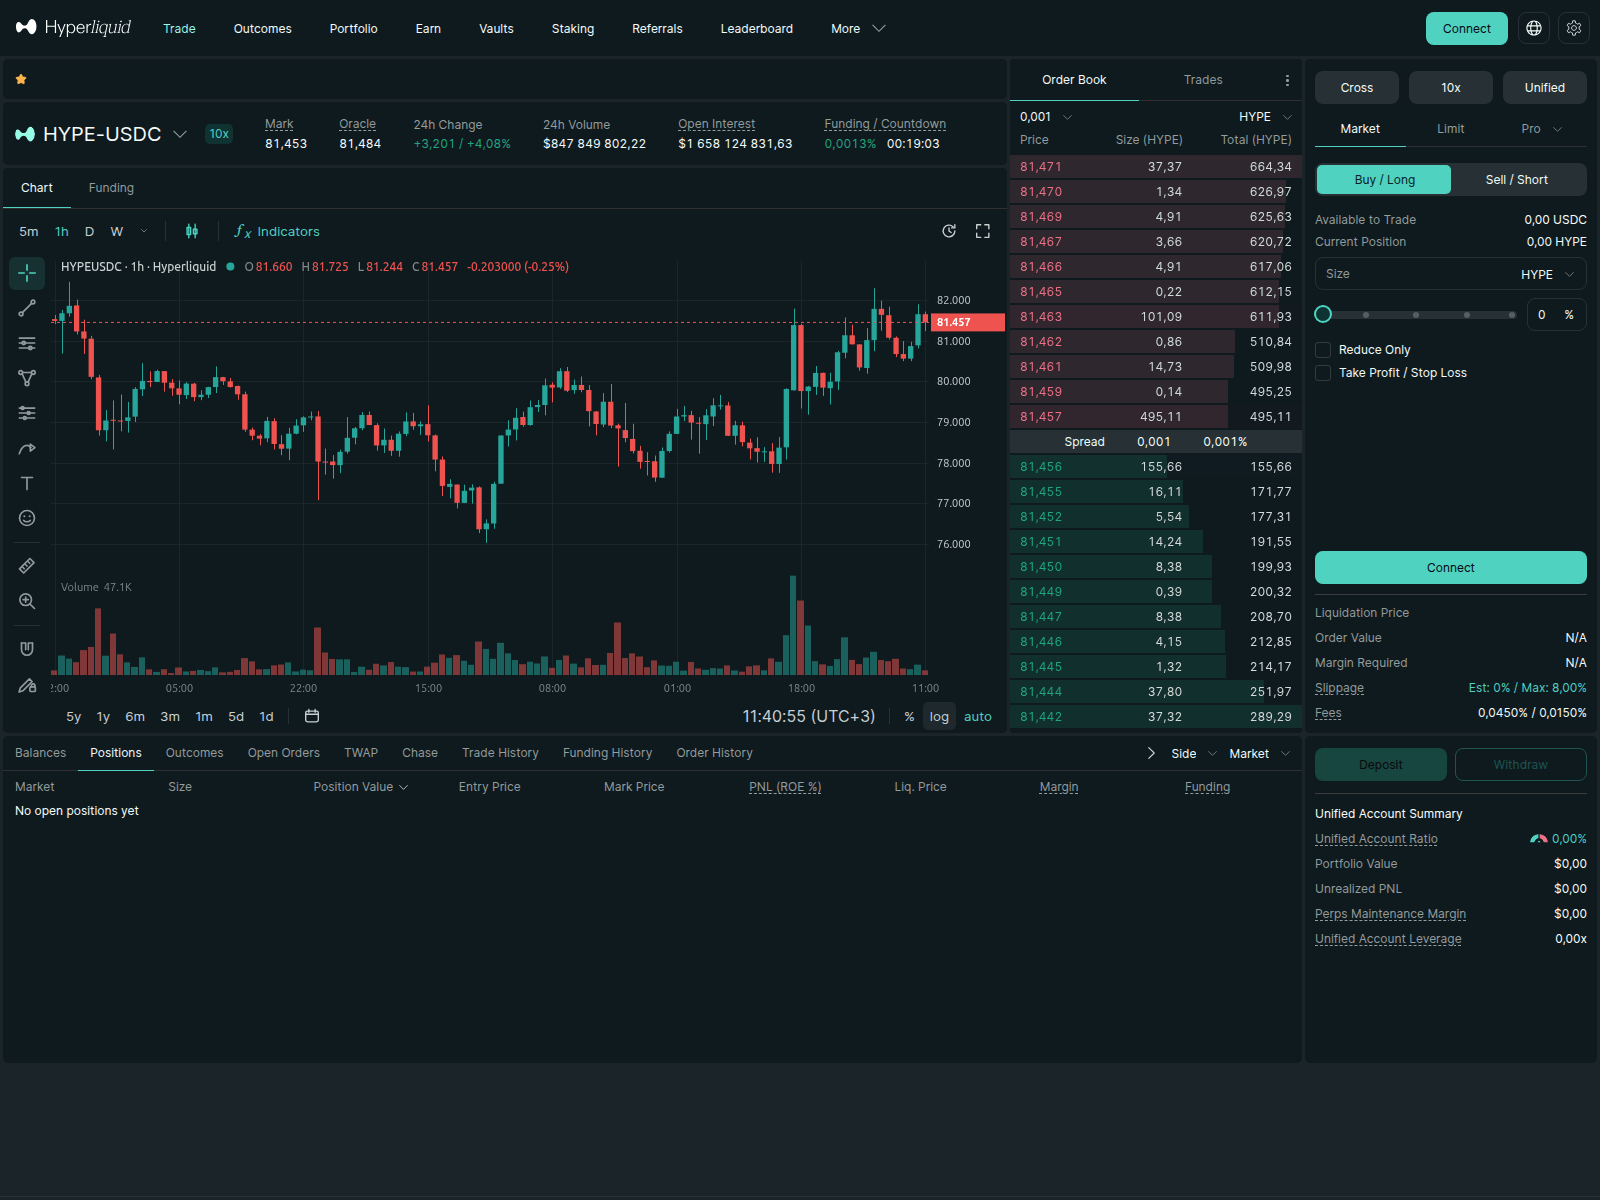The width and height of the screenshot is (1600, 1200).
Task: Click the Size input field
Action: click(x=1451, y=274)
